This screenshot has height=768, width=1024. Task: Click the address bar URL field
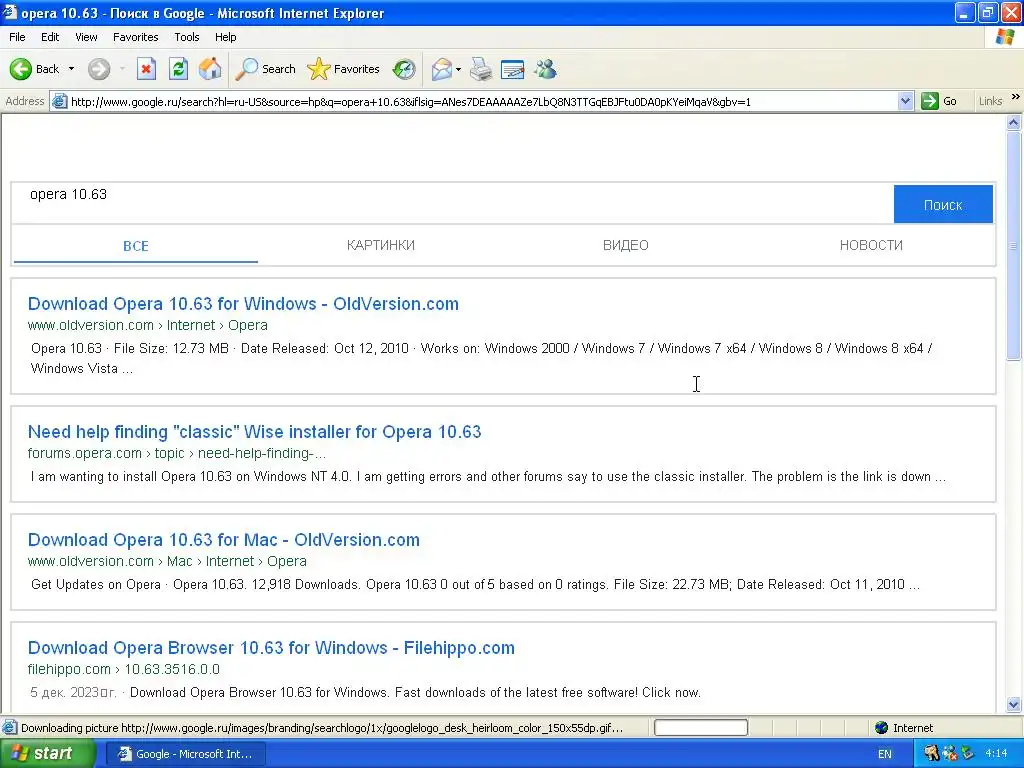pos(483,101)
